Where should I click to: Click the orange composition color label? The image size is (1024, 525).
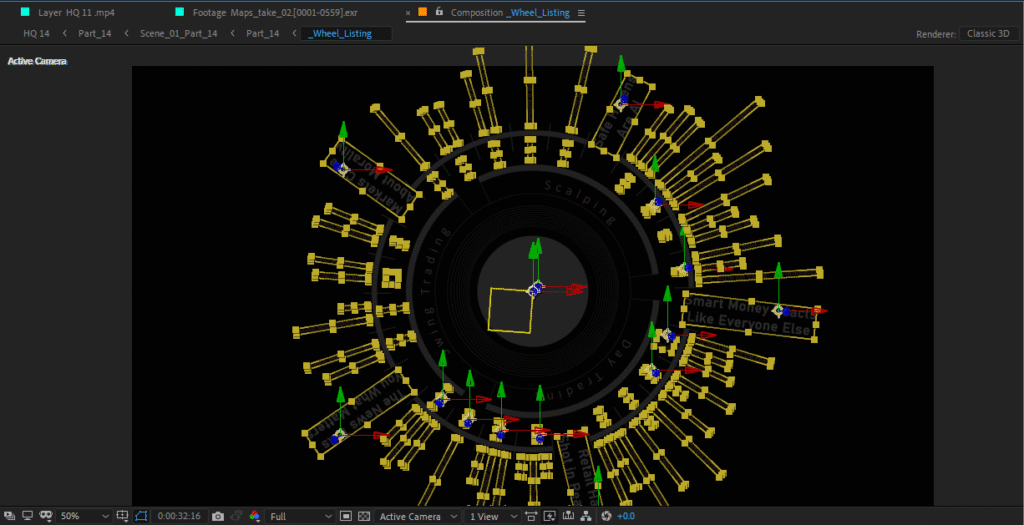[x=423, y=12]
